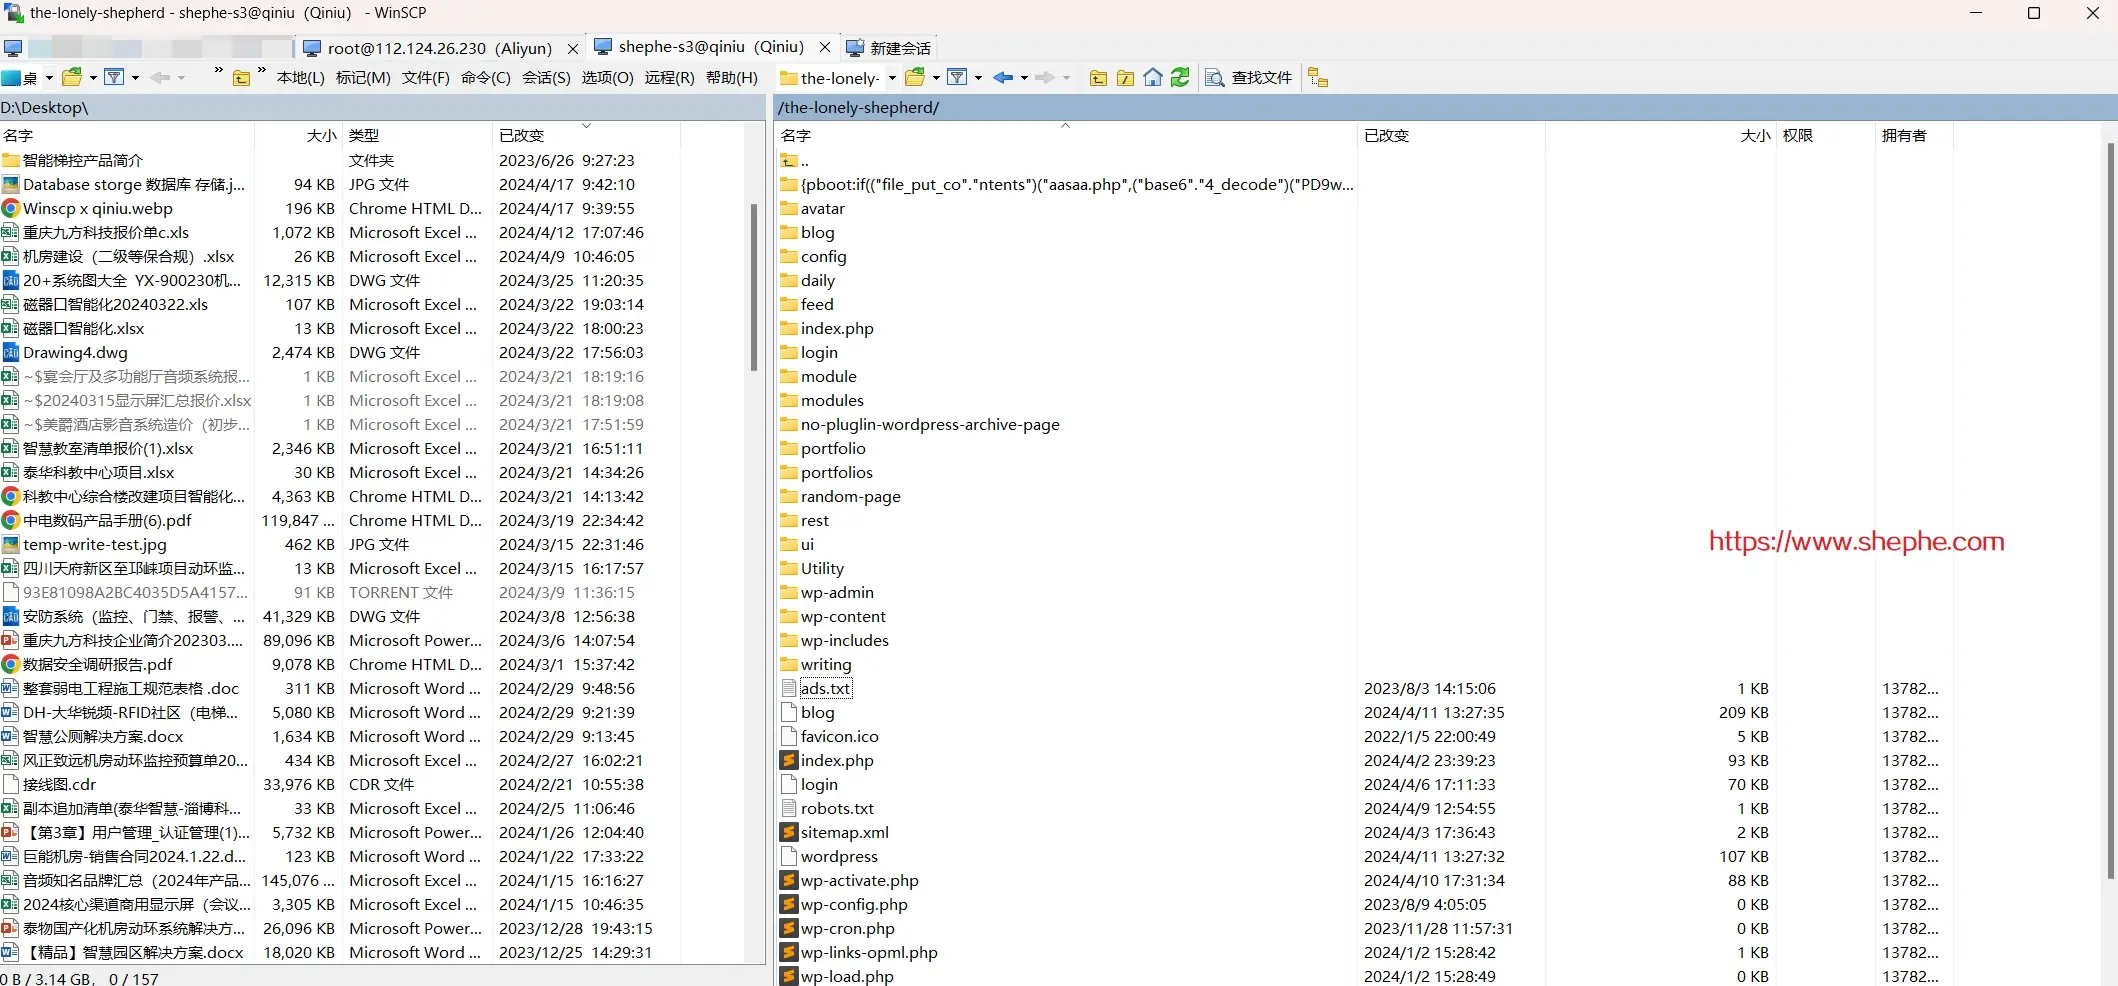This screenshot has height=986, width=2118.
Task: Open the 远程(R) menu
Action: 669,77
